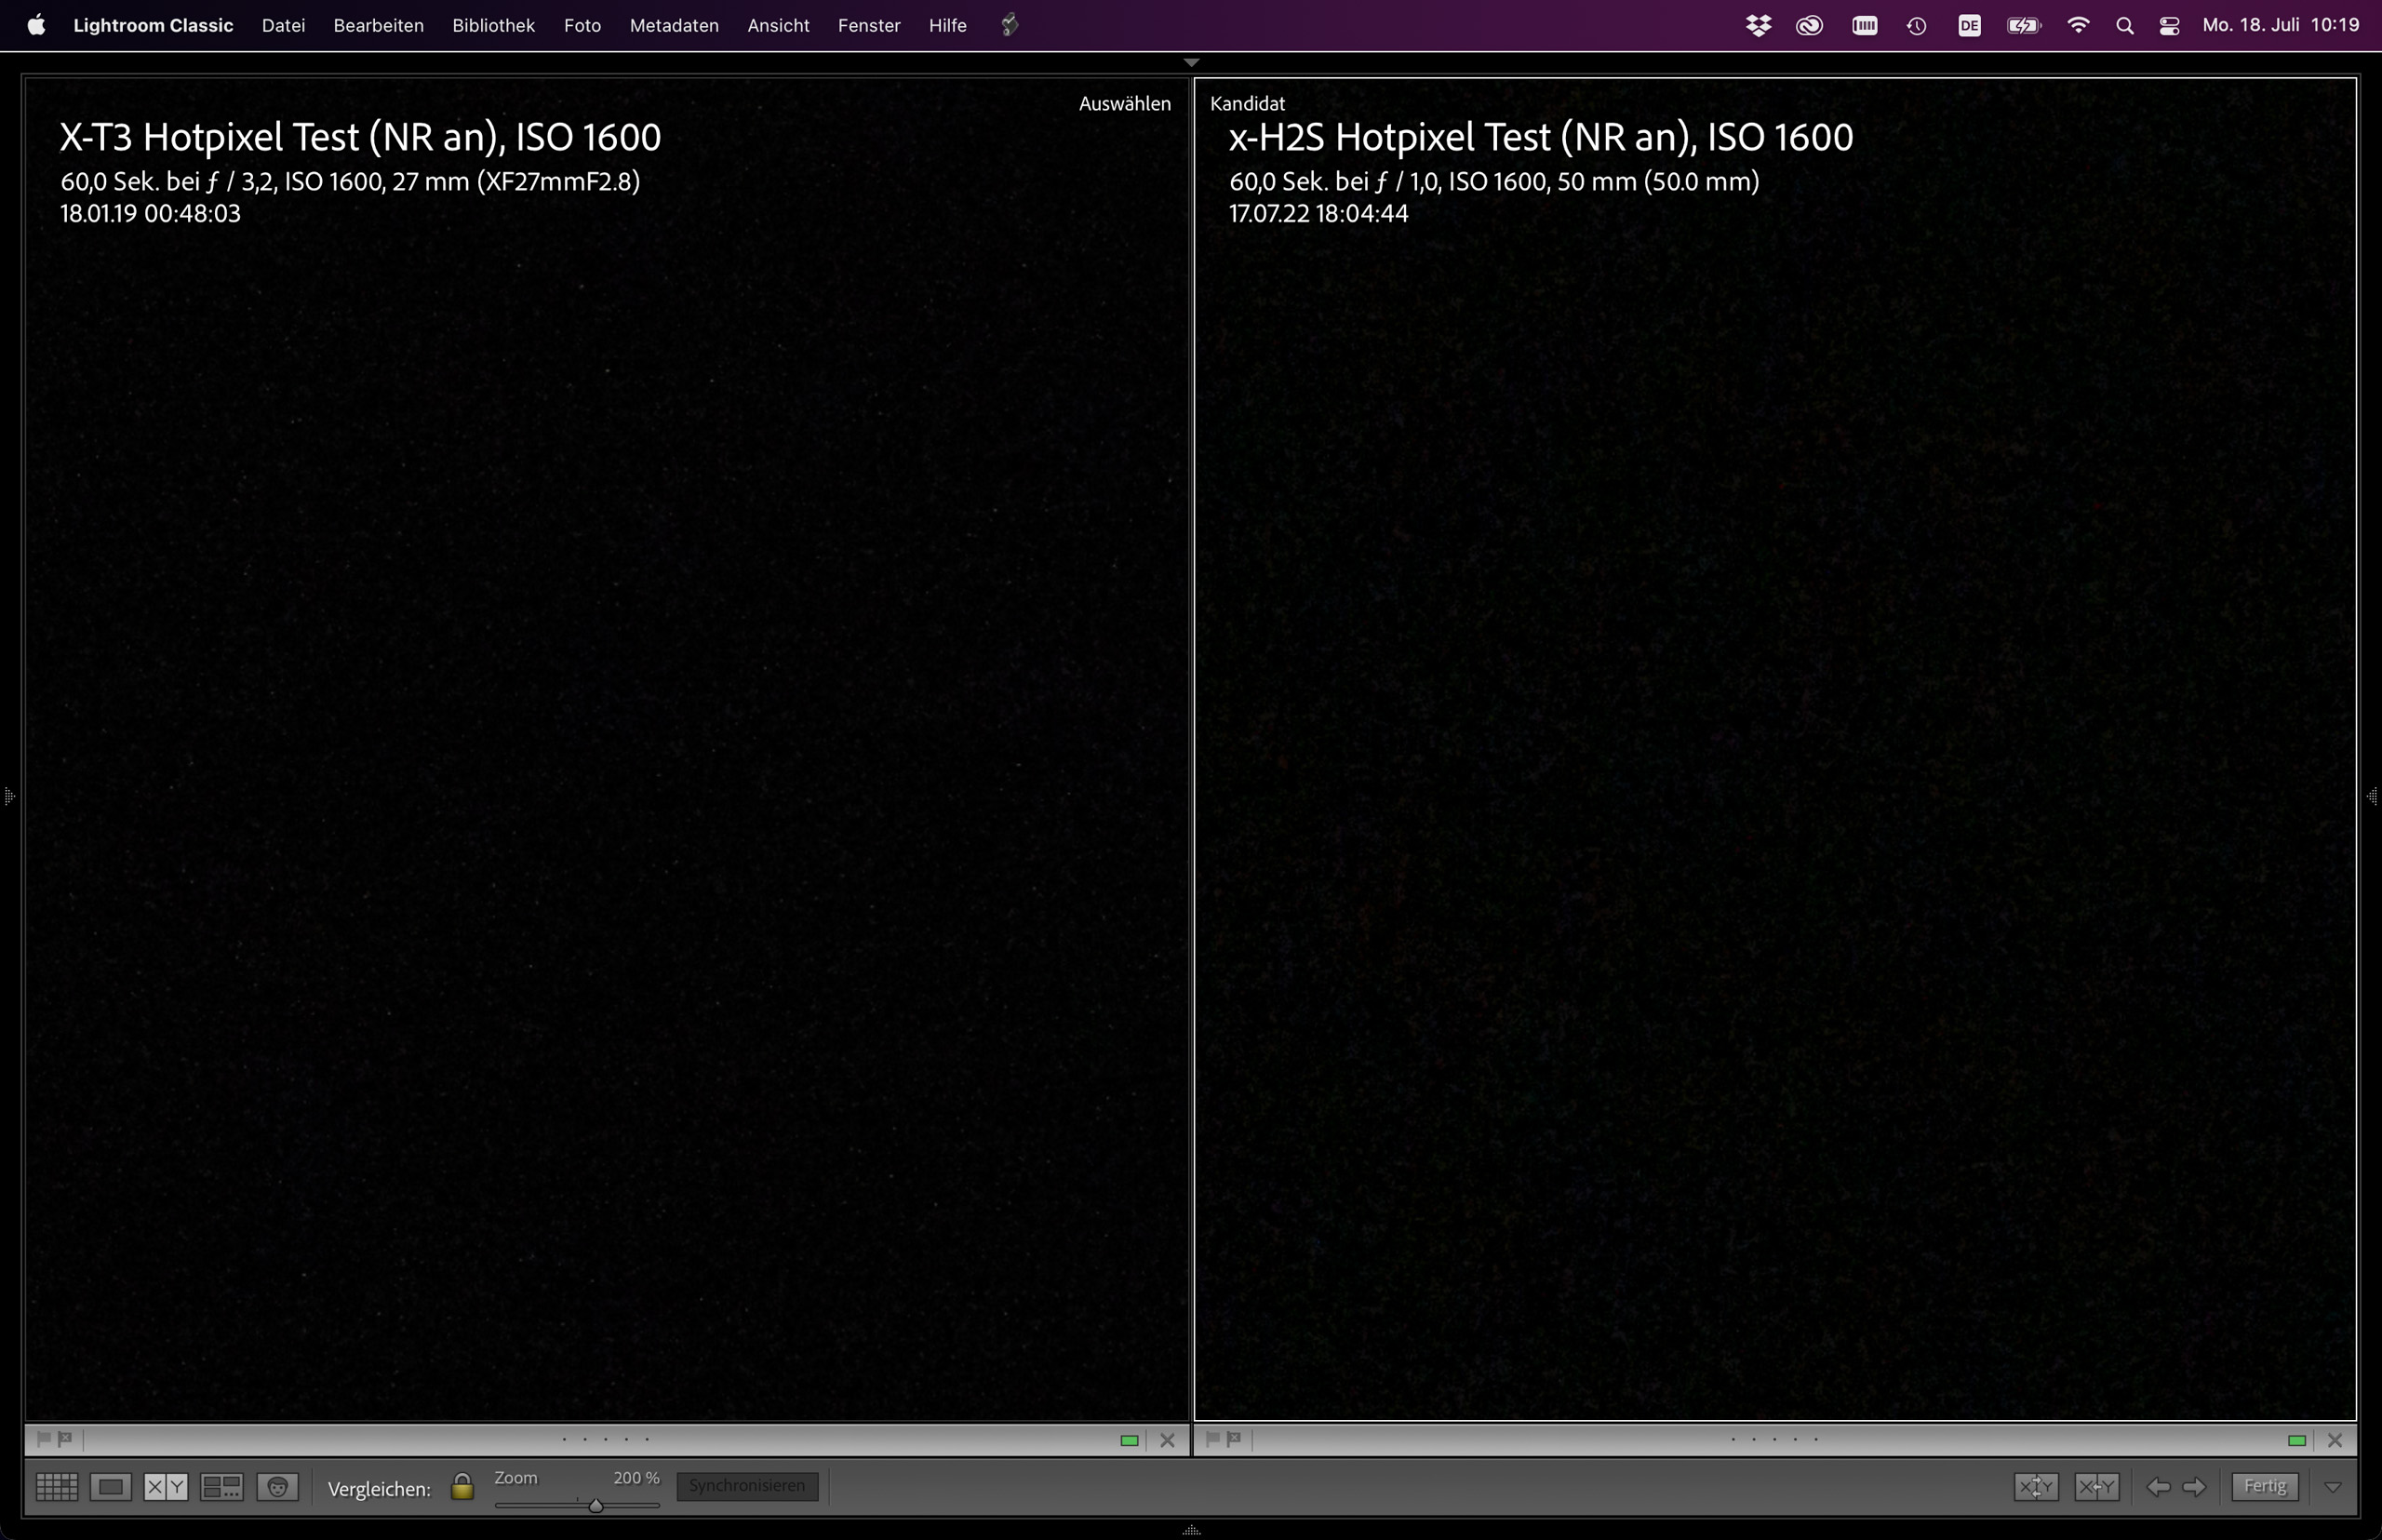
Task: Remove the x-H2S candidate with X
Action: 2335,1440
